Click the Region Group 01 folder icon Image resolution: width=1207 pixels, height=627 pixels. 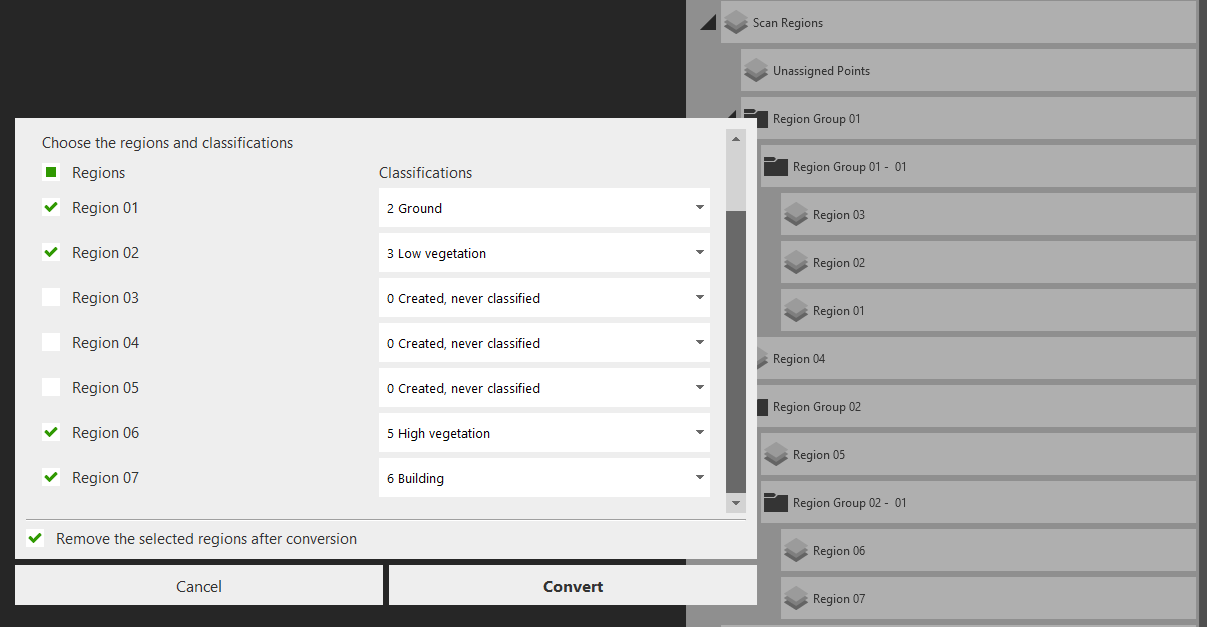tap(756, 118)
